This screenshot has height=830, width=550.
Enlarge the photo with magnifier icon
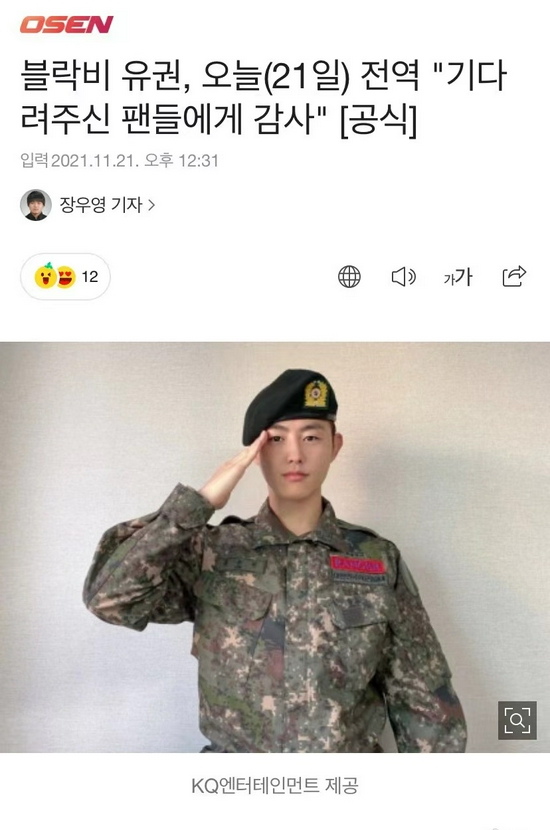click(x=517, y=720)
